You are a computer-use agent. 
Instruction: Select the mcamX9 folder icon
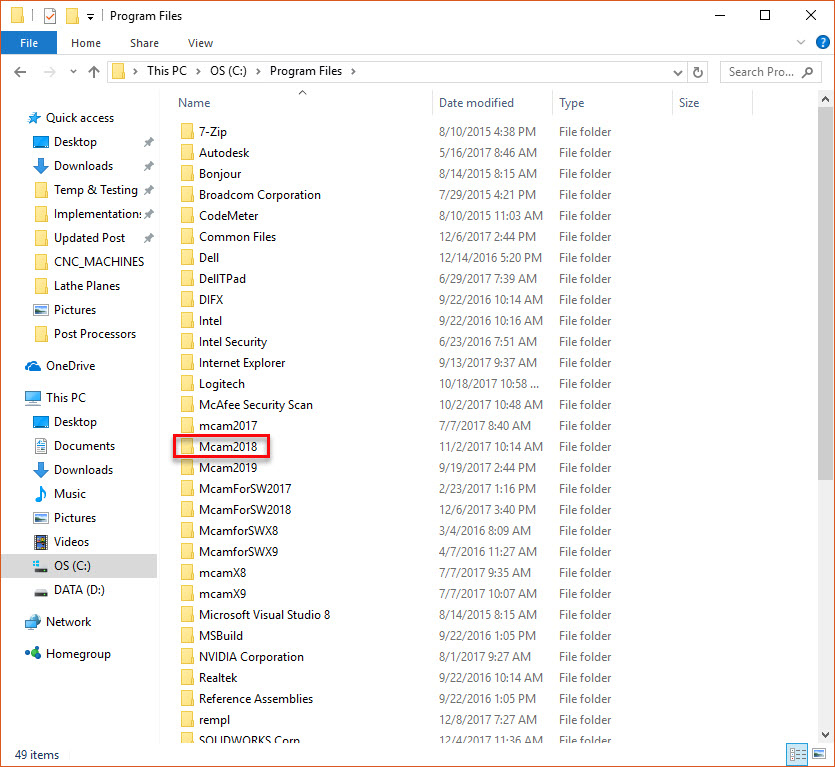click(187, 593)
